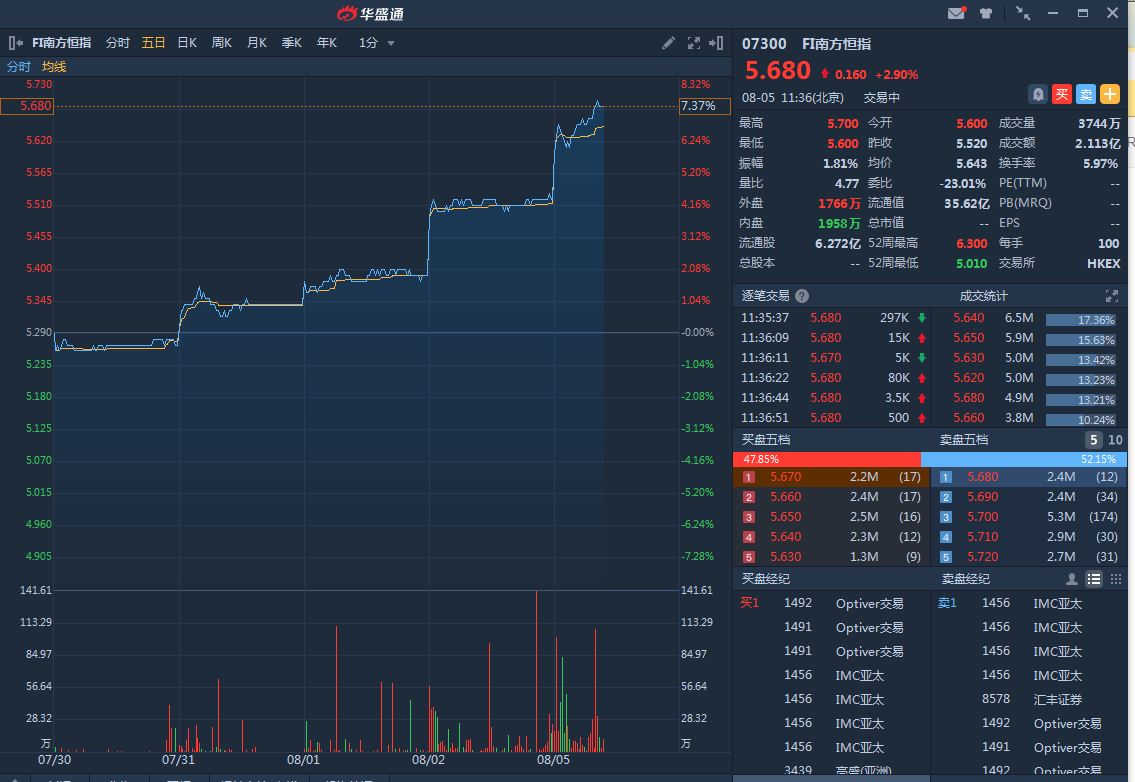Screen dimensions: 1135x782
Task: Select the 5-level order book depth
Action: click(1094, 440)
